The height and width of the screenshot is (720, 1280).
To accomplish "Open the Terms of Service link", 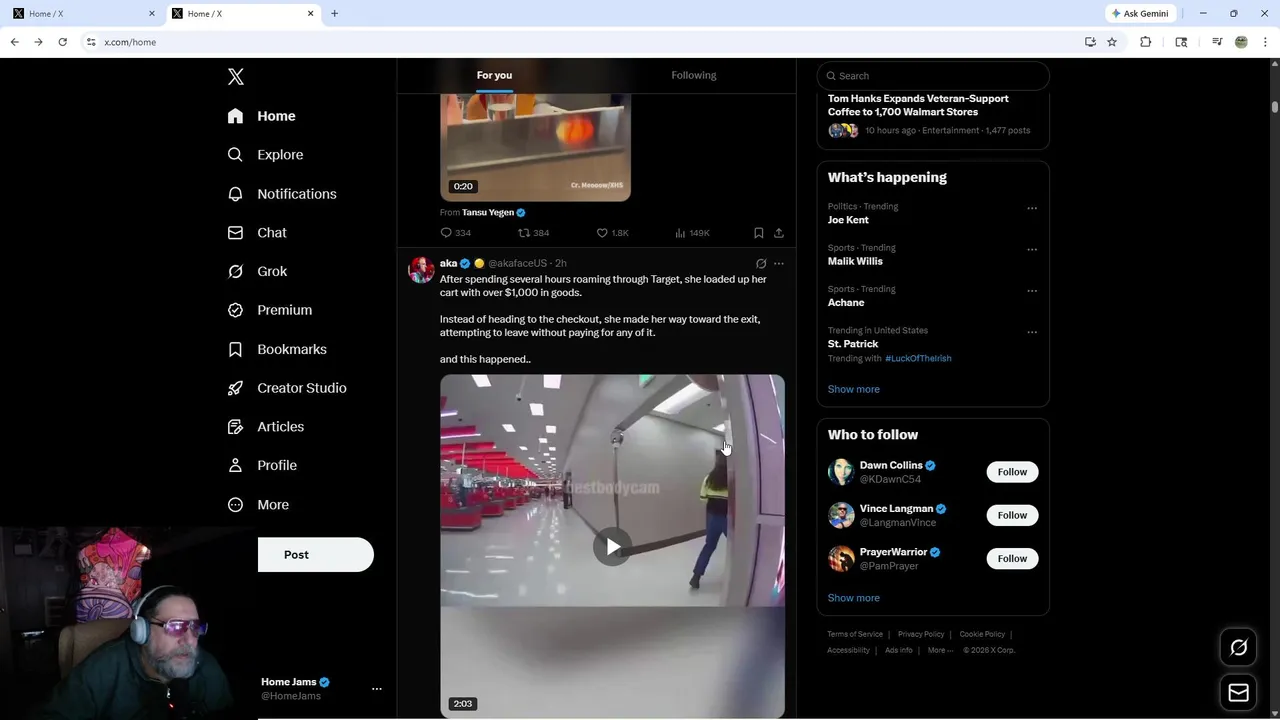I will click(x=855, y=634).
